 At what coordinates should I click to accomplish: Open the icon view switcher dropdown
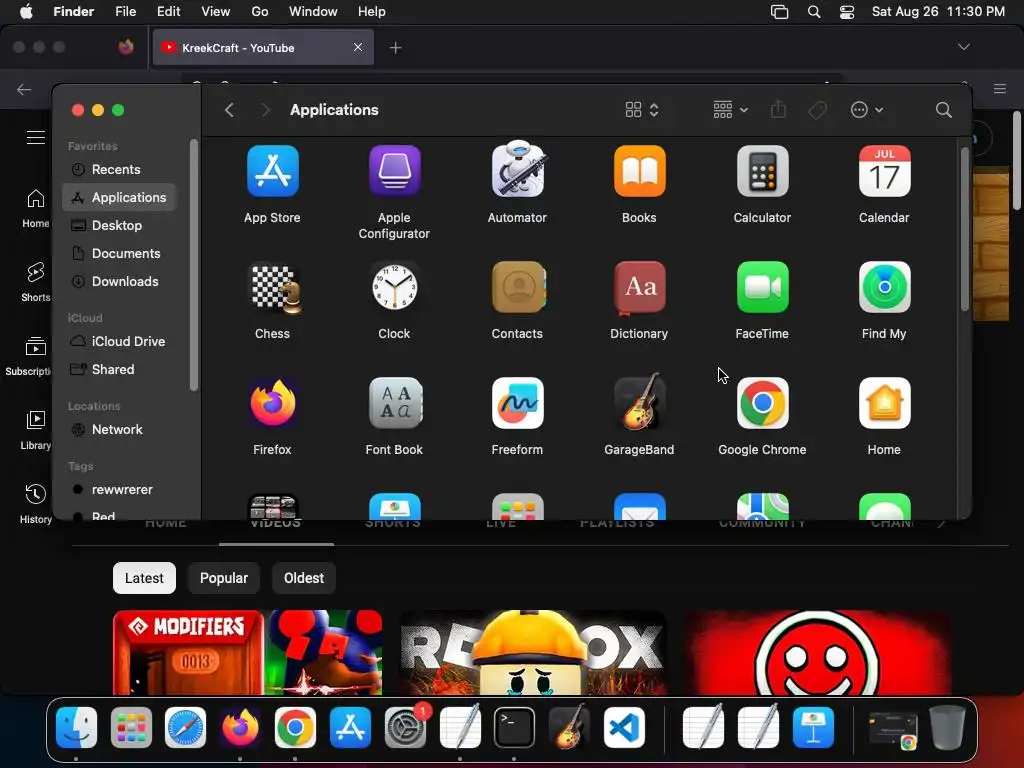point(642,110)
